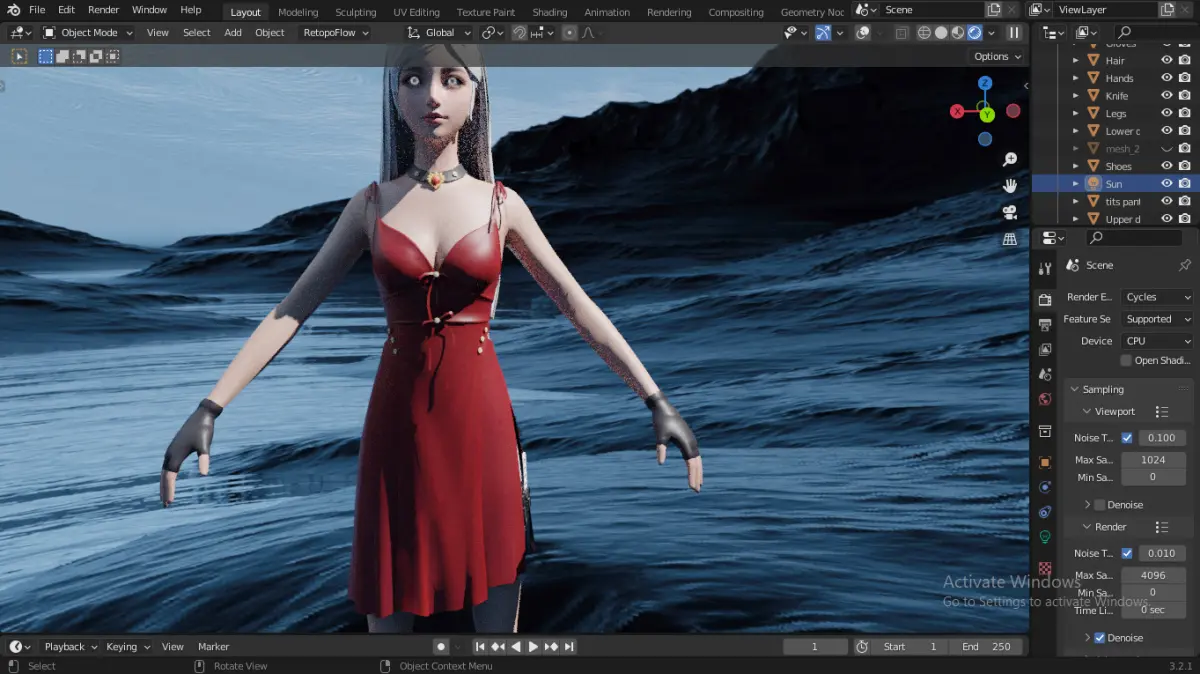Screen dimensions: 1200x674
Task: Open the Output properties tab (printer icon)
Action: click(x=1045, y=325)
